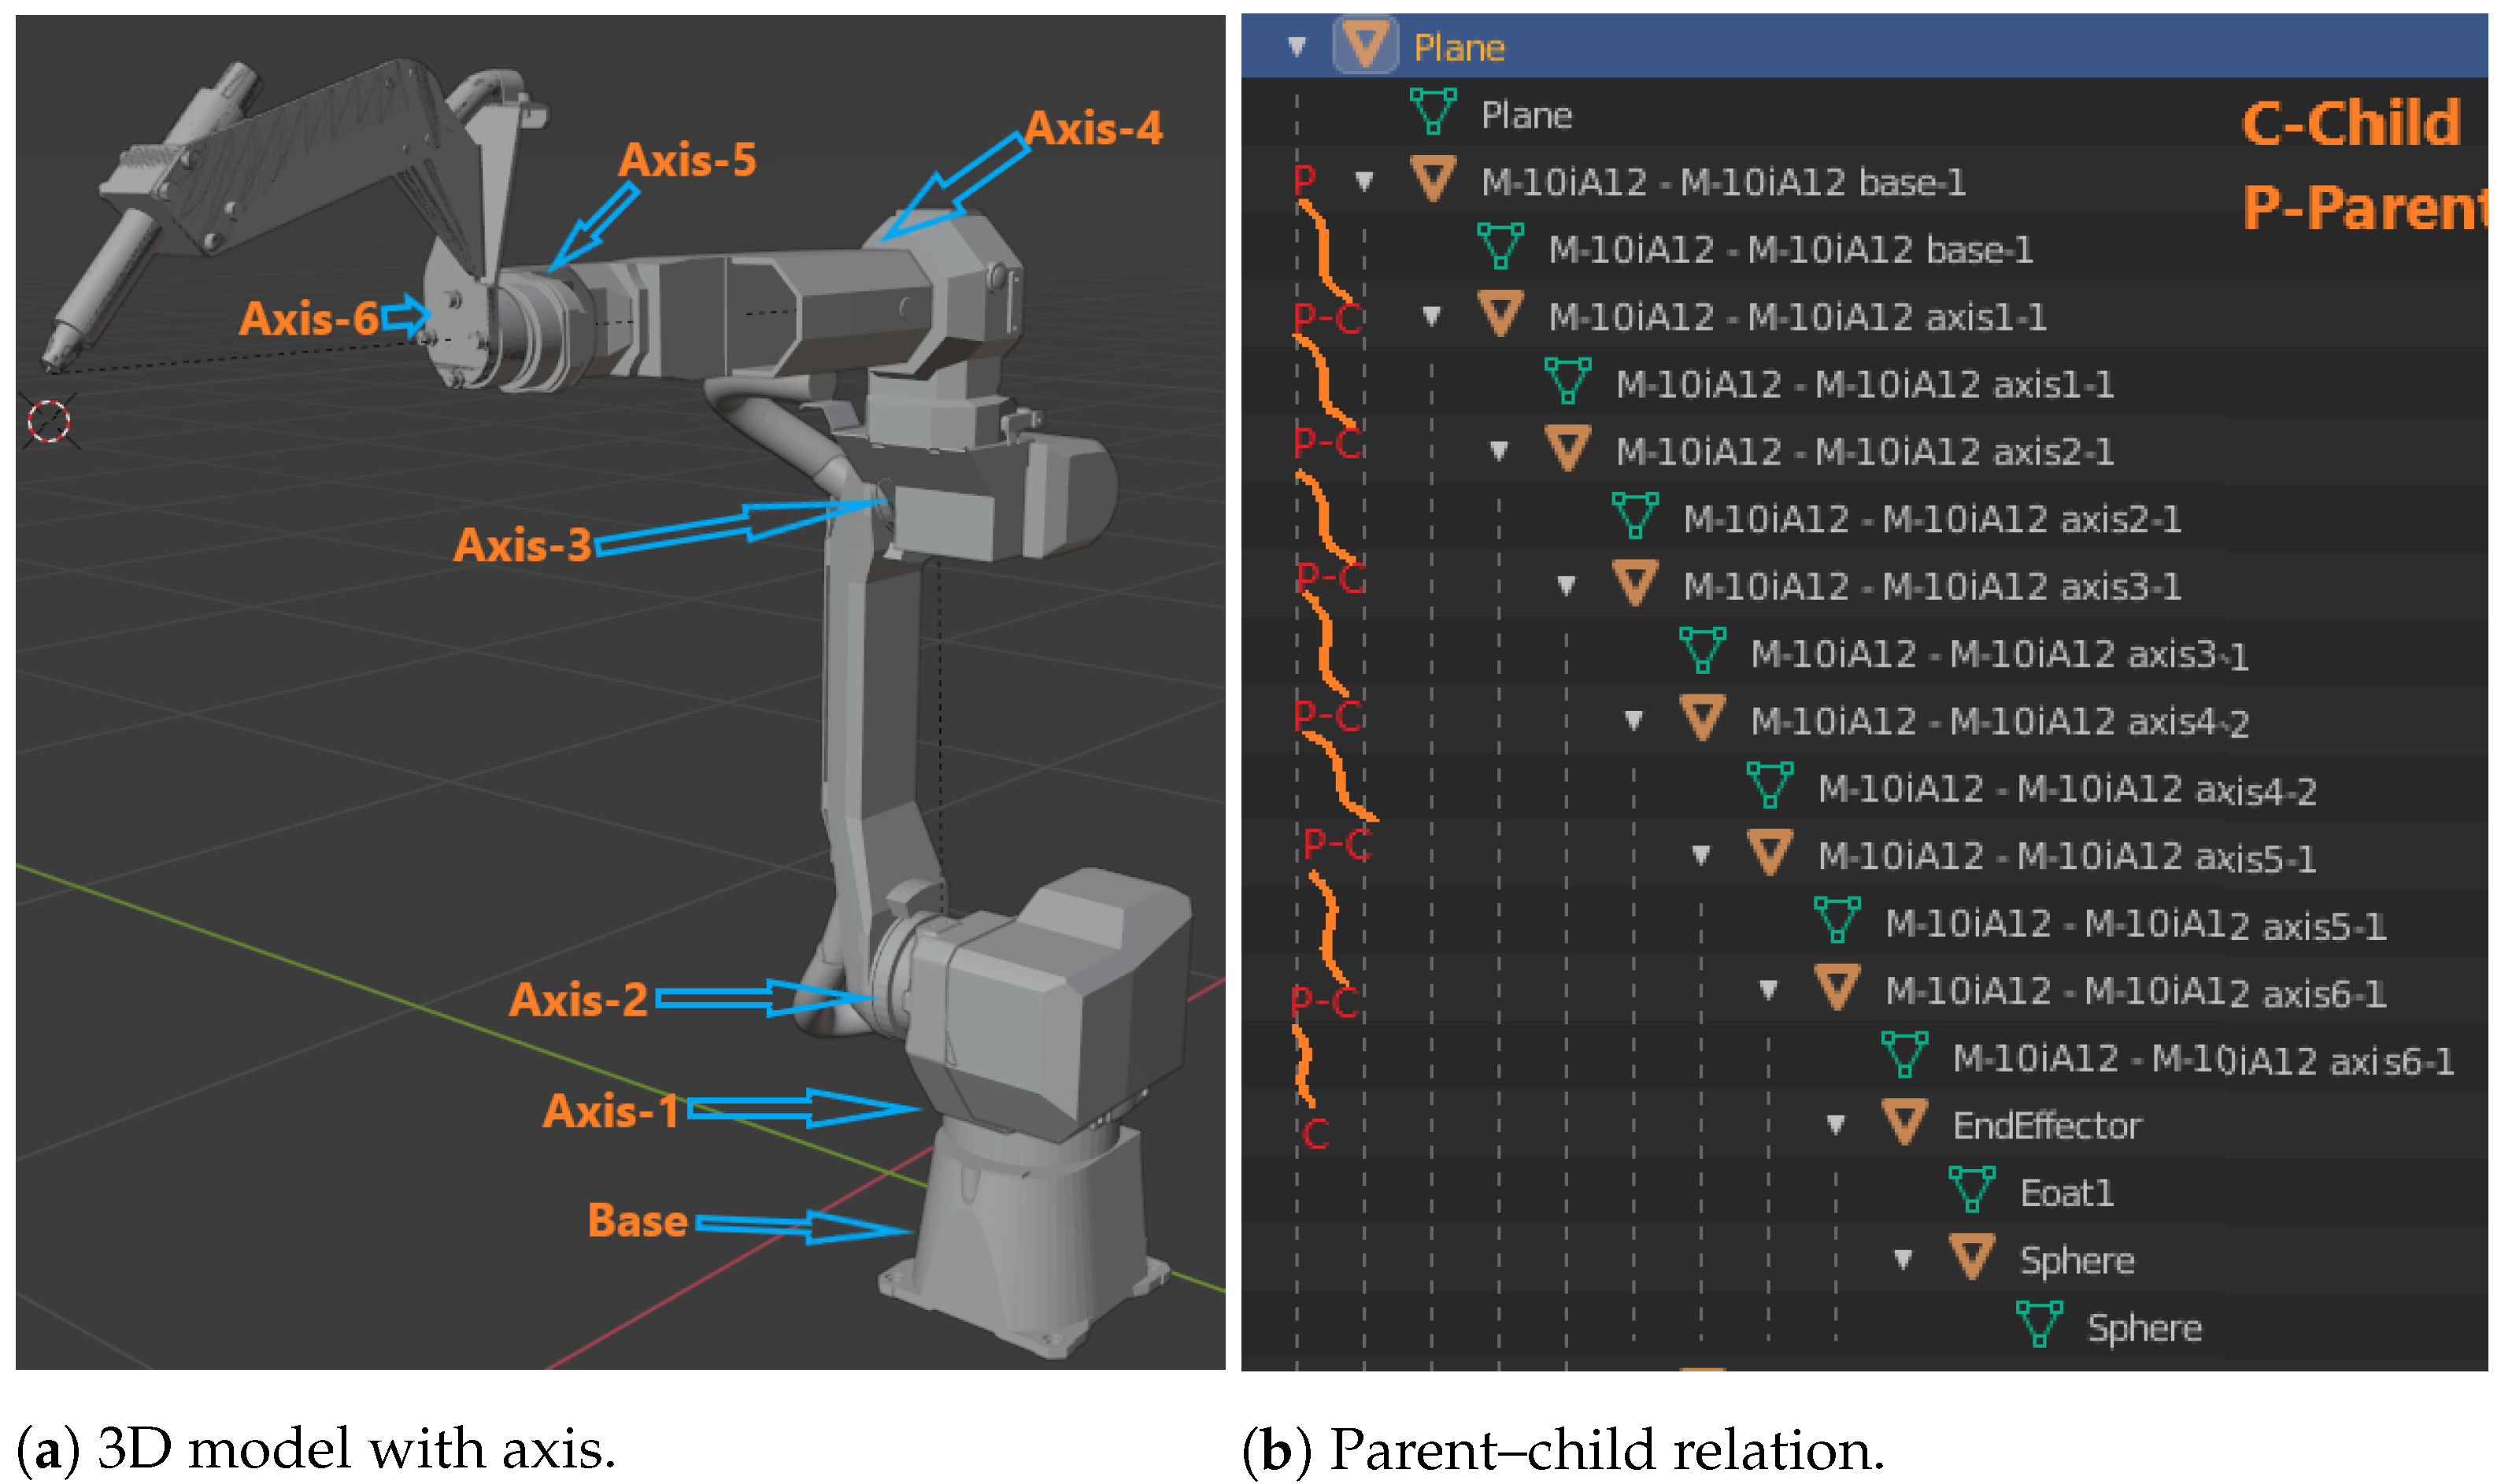Collapse the Sphere object node
2501x1484 pixels.
1903,1259
